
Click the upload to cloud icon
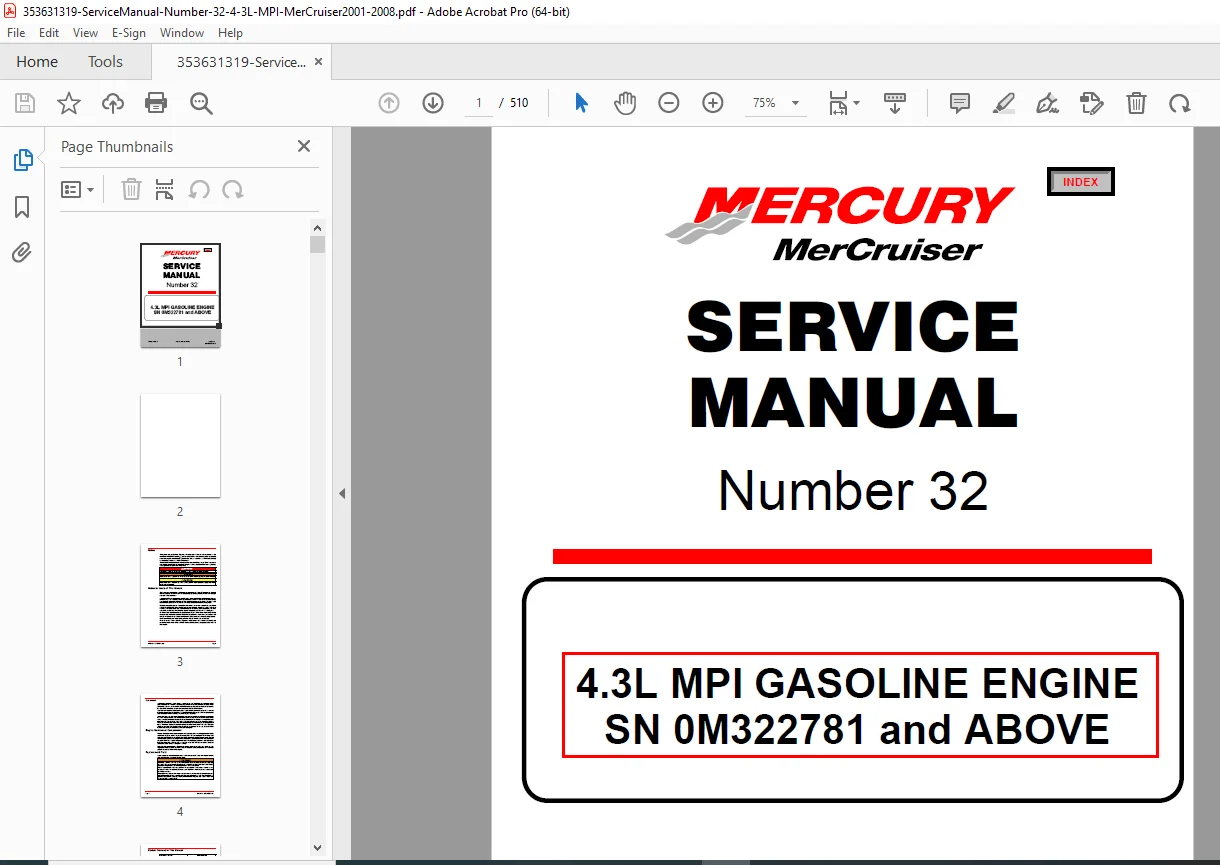tap(113, 103)
